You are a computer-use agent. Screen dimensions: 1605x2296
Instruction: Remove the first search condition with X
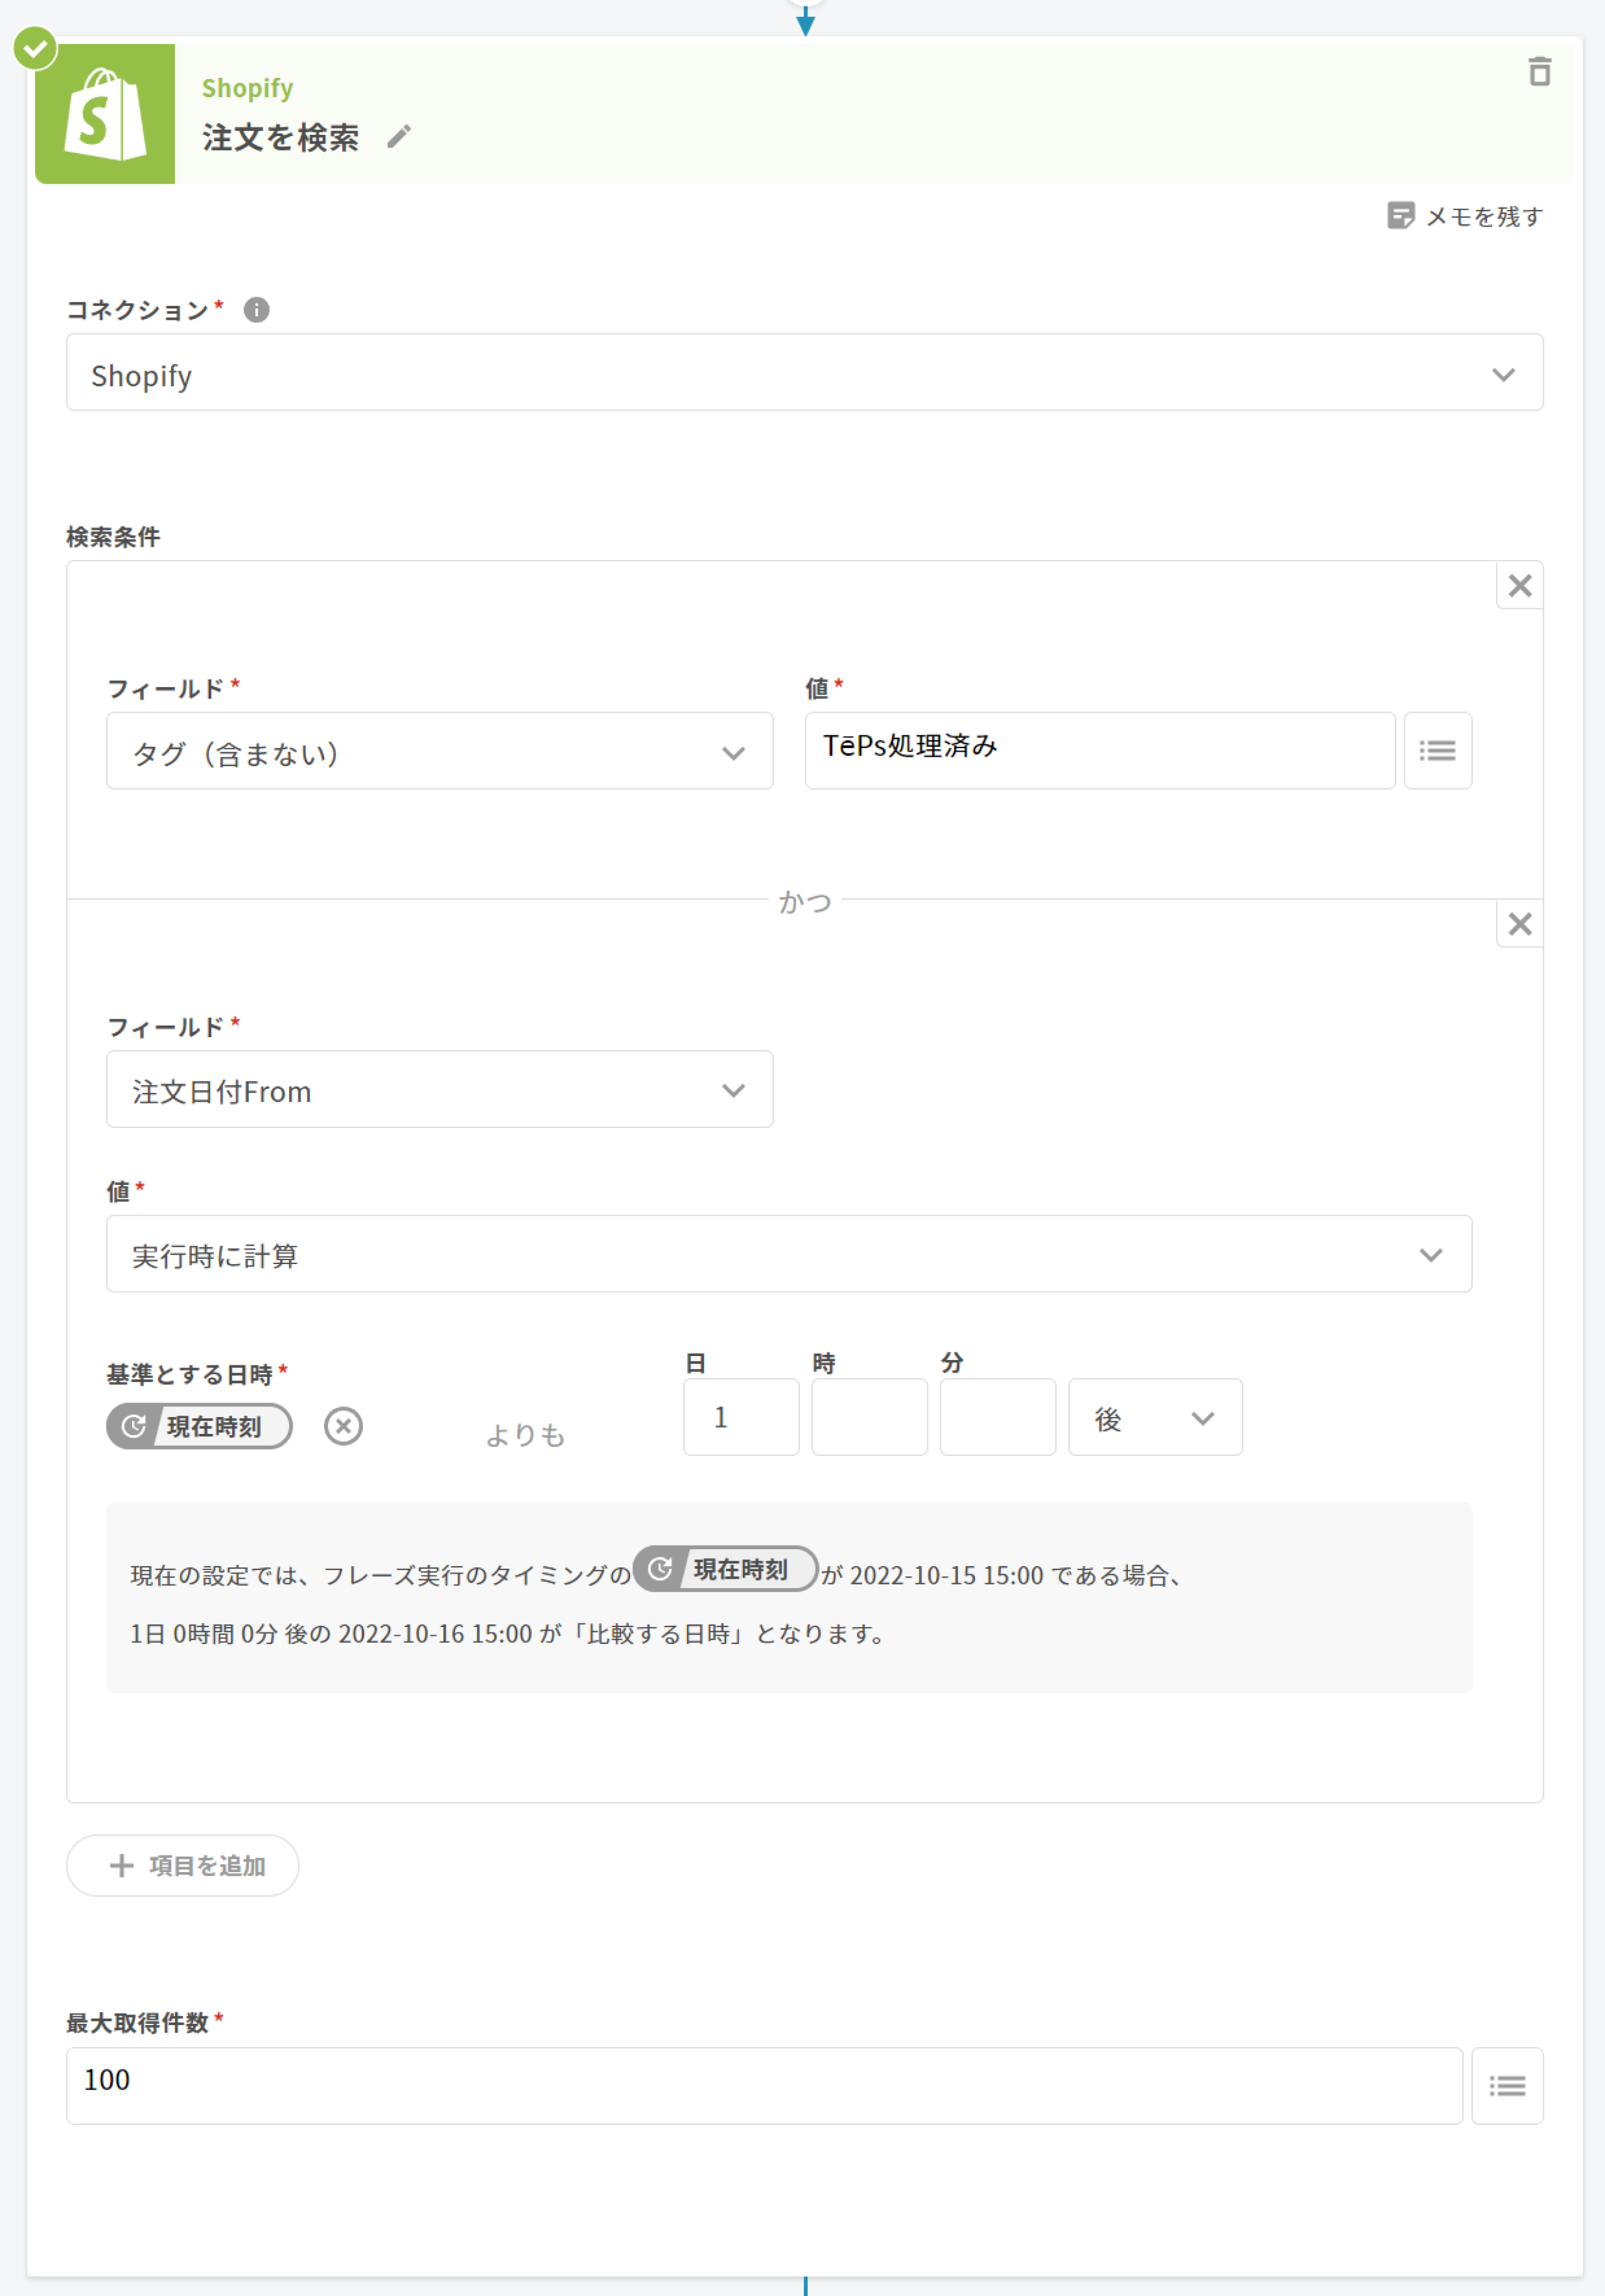pos(1519,586)
